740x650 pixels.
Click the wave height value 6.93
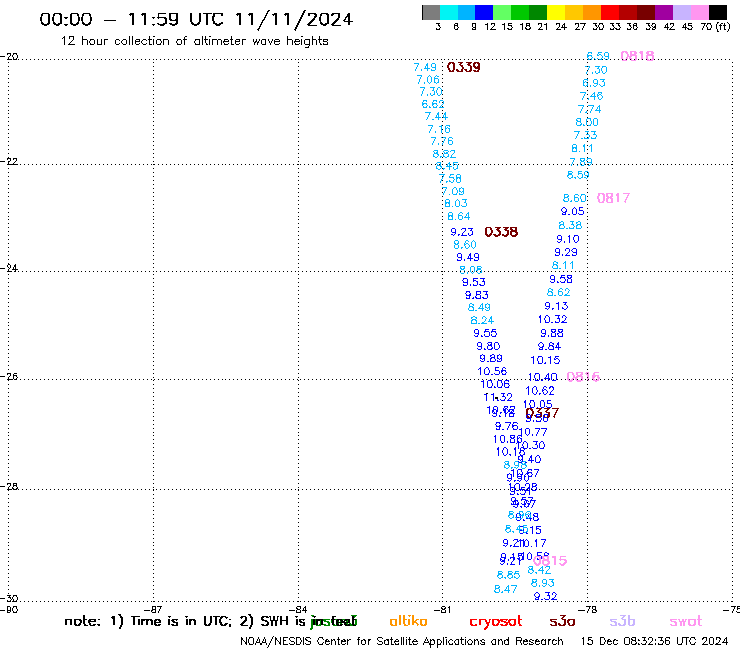click(594, 83)
